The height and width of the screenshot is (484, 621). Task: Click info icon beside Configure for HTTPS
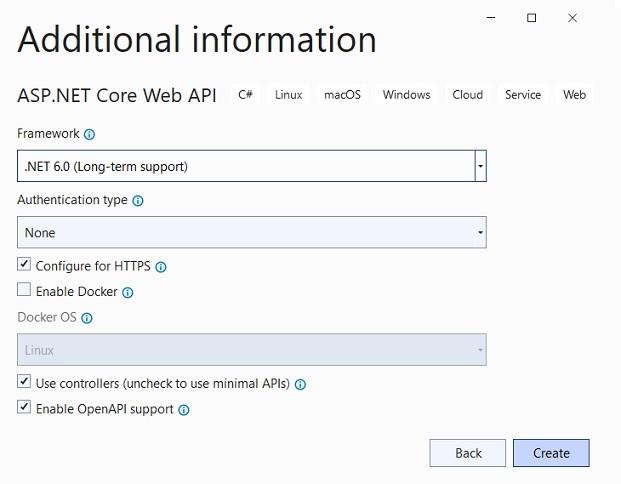[x=161, y=267]
